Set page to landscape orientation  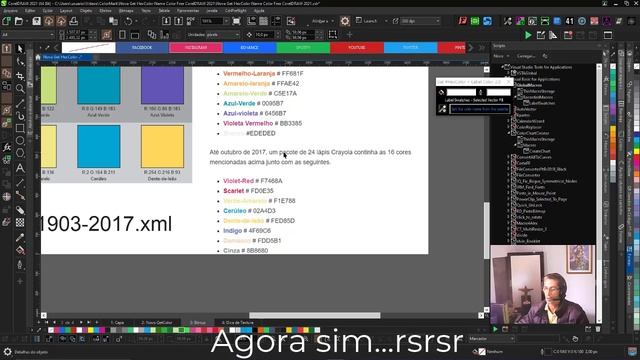[x=135, y=35]
